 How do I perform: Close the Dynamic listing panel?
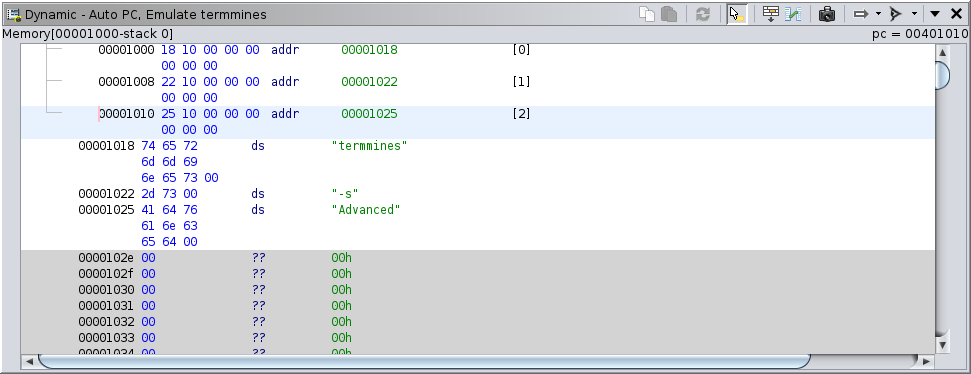click(956, 14)
